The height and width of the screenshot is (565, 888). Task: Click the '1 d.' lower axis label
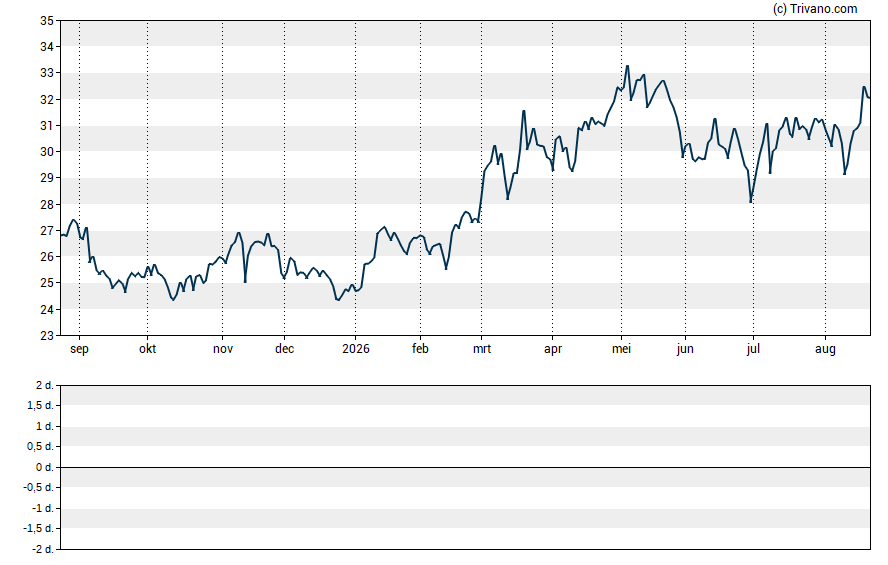[x=45, y=426]
